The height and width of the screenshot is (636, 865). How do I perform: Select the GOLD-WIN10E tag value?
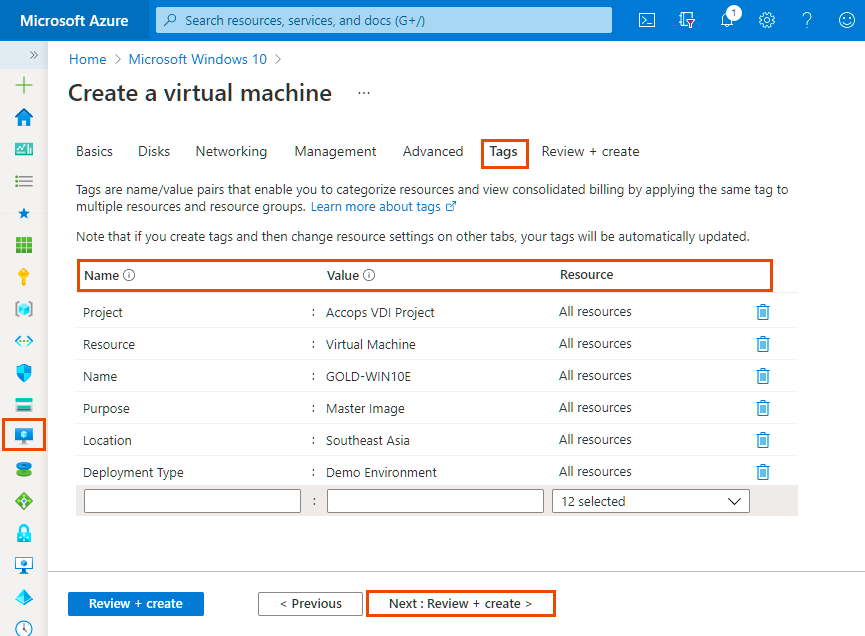coord(369,376)
